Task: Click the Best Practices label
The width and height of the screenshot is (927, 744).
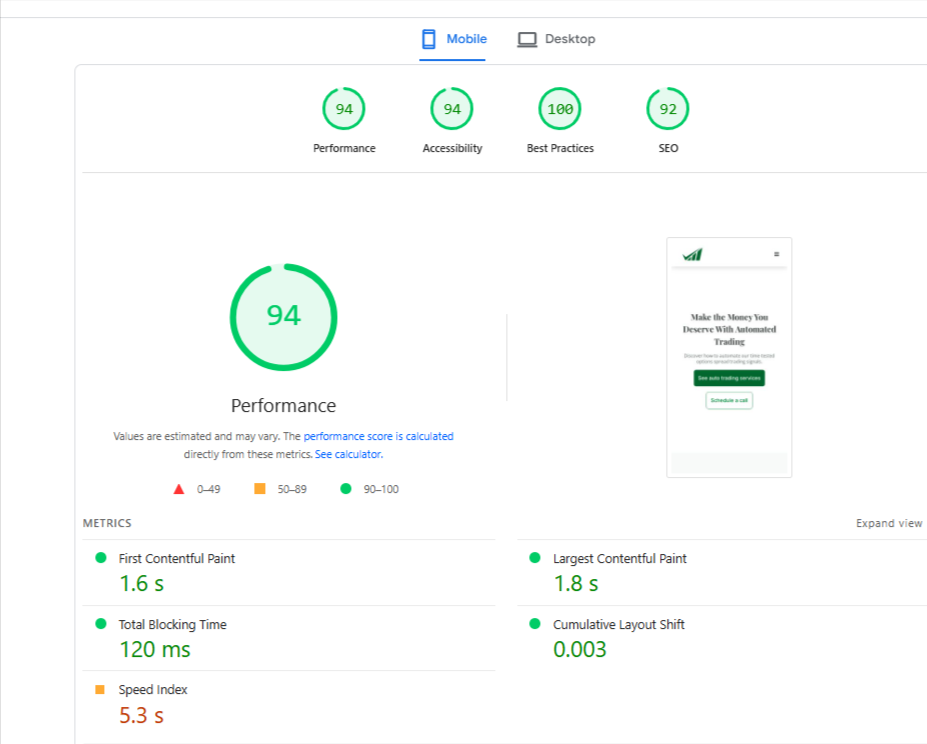Action: click(x=560, y=148)
